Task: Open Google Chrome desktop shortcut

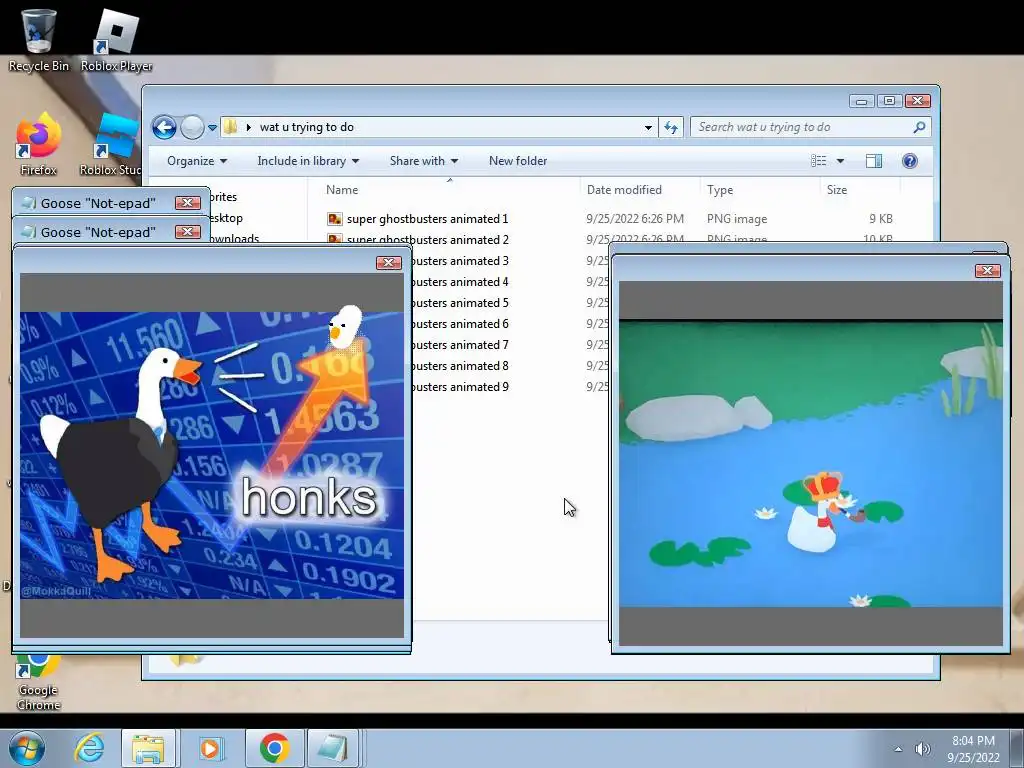Action: click(39, 682)
